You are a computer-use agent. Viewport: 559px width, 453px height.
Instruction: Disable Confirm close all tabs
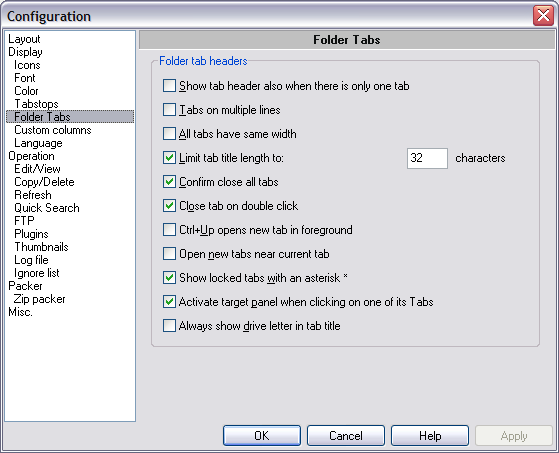coord(169,182)
